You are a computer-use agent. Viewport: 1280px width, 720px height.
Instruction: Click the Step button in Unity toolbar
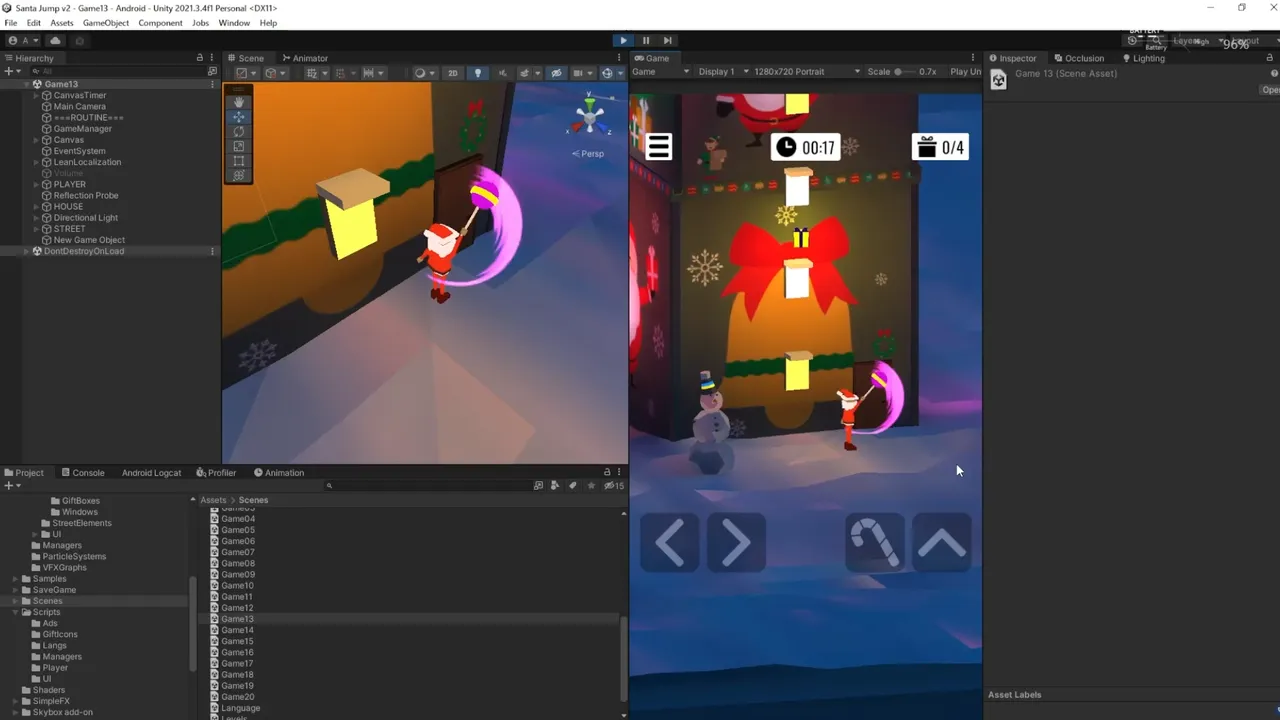pos(667,40)
